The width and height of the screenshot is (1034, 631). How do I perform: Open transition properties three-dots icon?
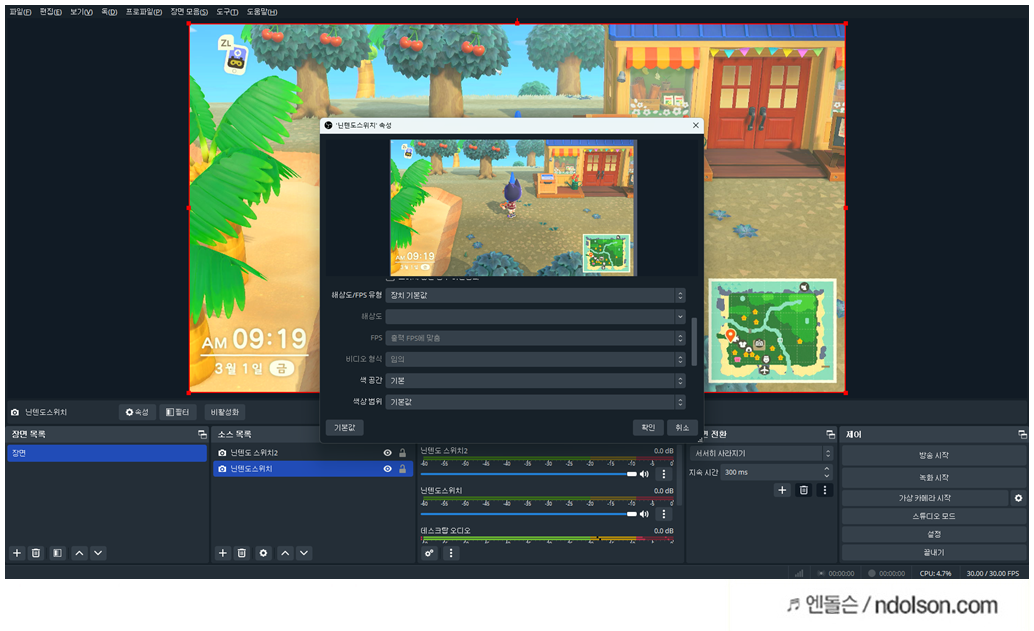point(824,490)
